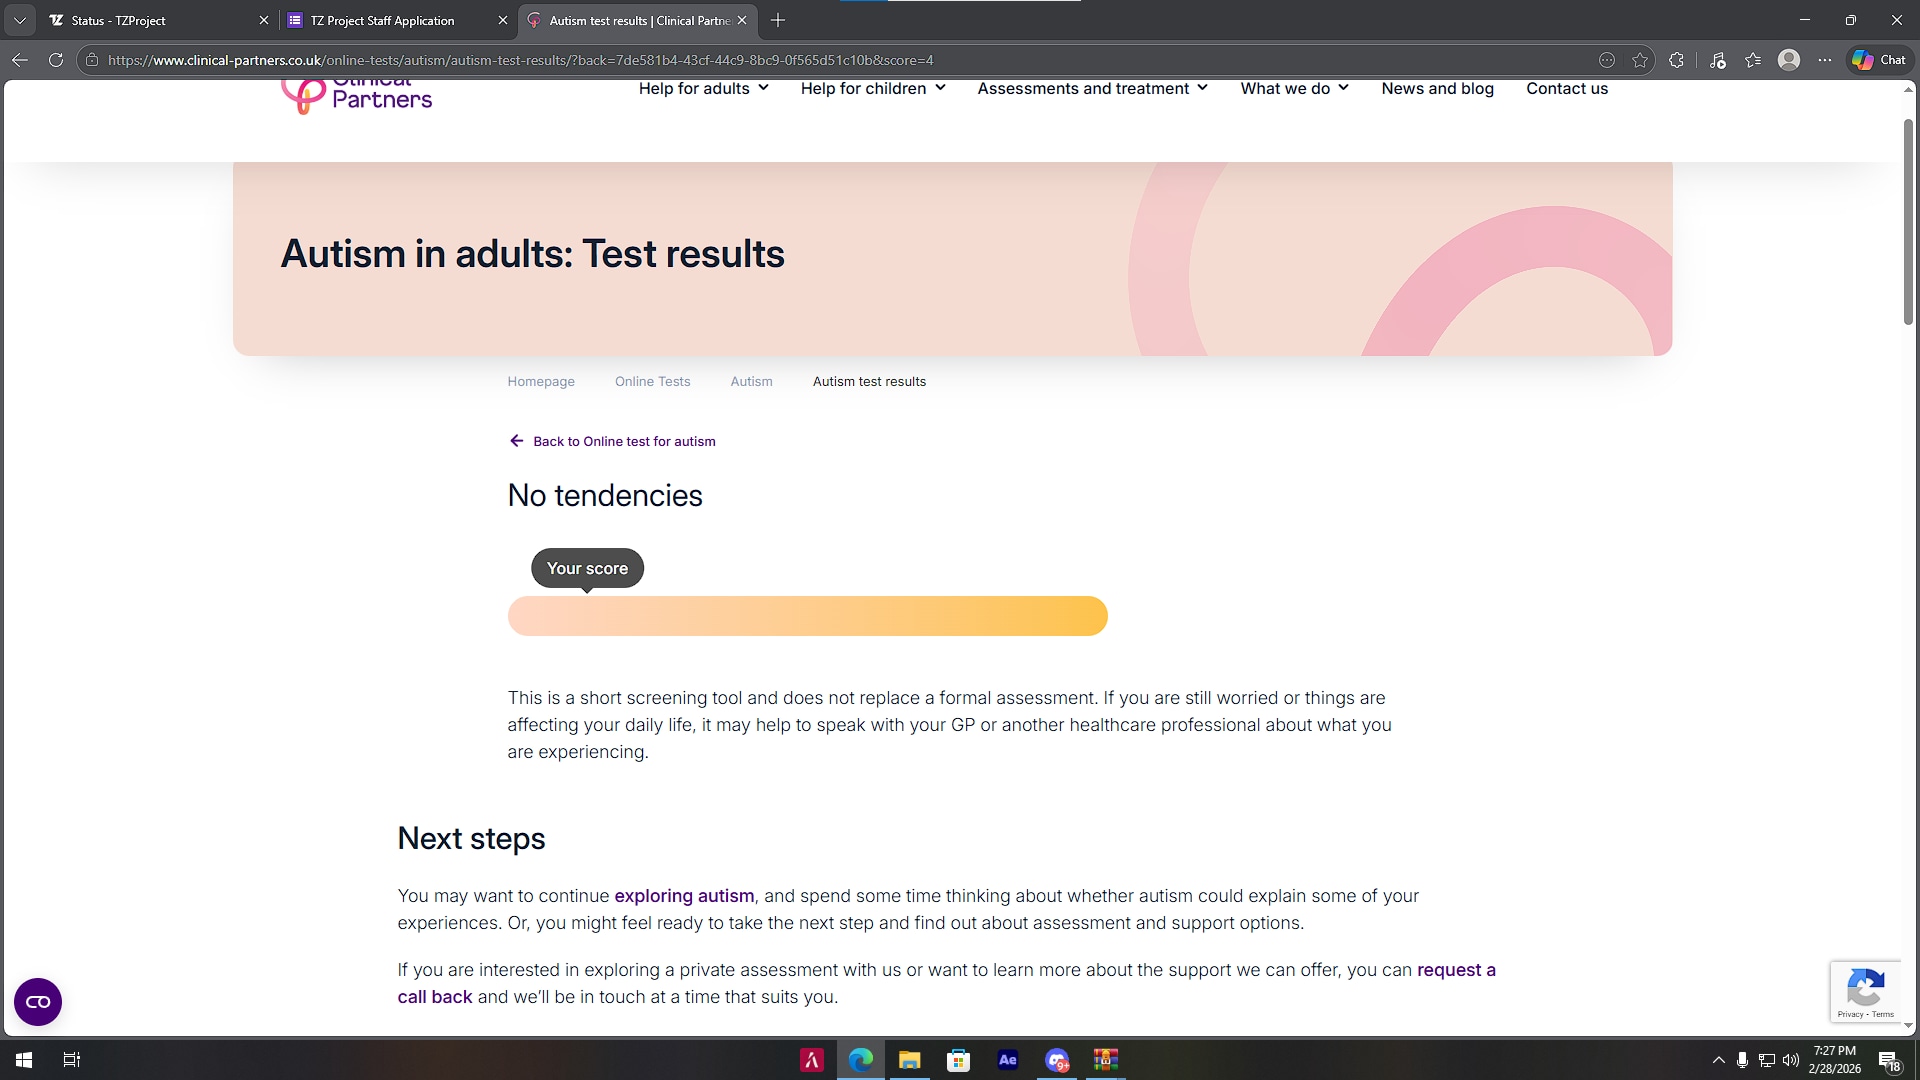The image size is (1920, 1080).
Task: Click the browser refresh icon
Action: 56,60
